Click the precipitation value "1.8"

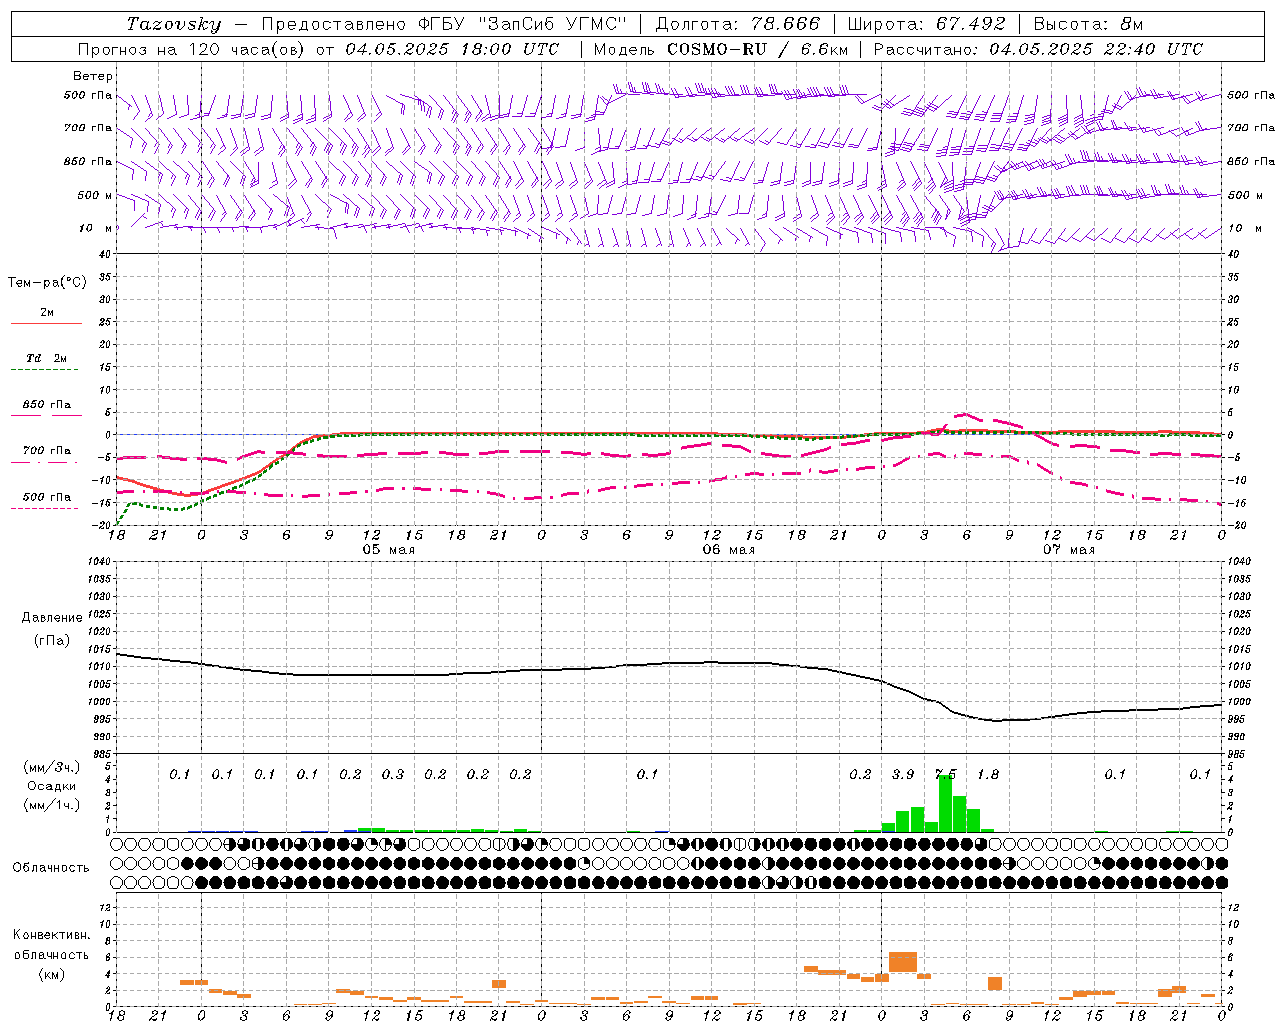point(988,774)
